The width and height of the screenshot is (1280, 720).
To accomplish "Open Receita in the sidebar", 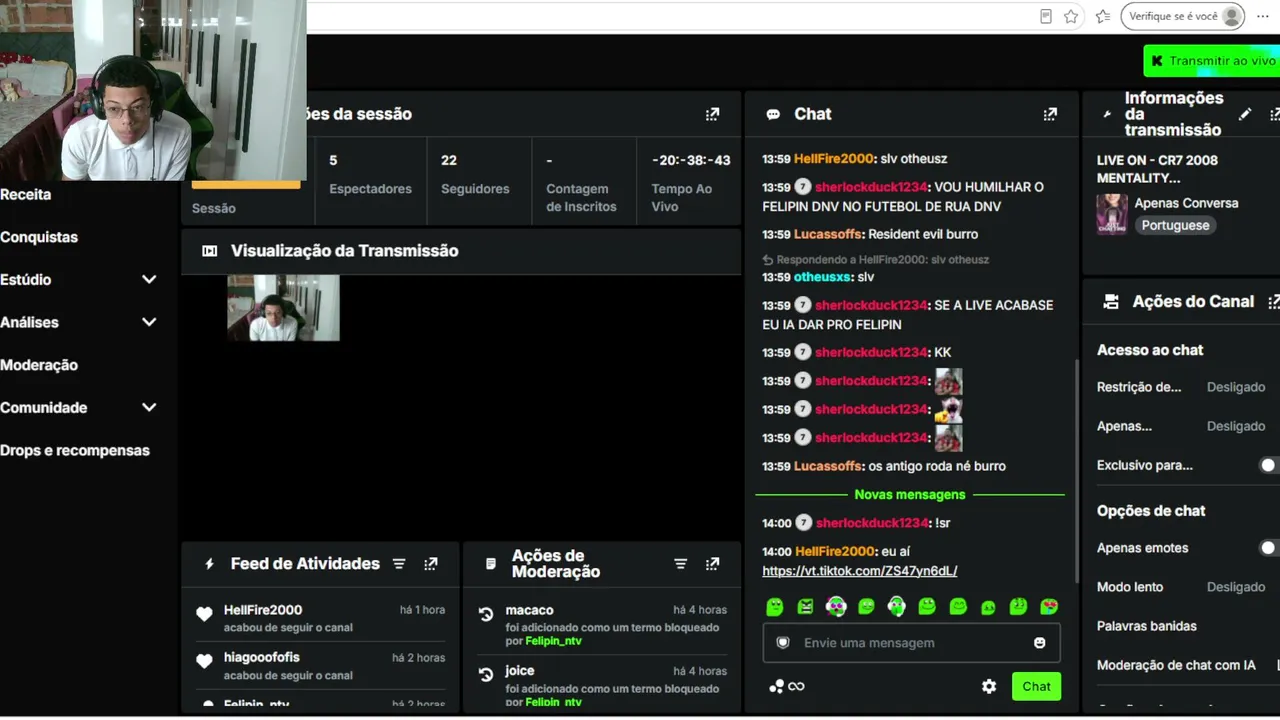I will pos(26,195).
